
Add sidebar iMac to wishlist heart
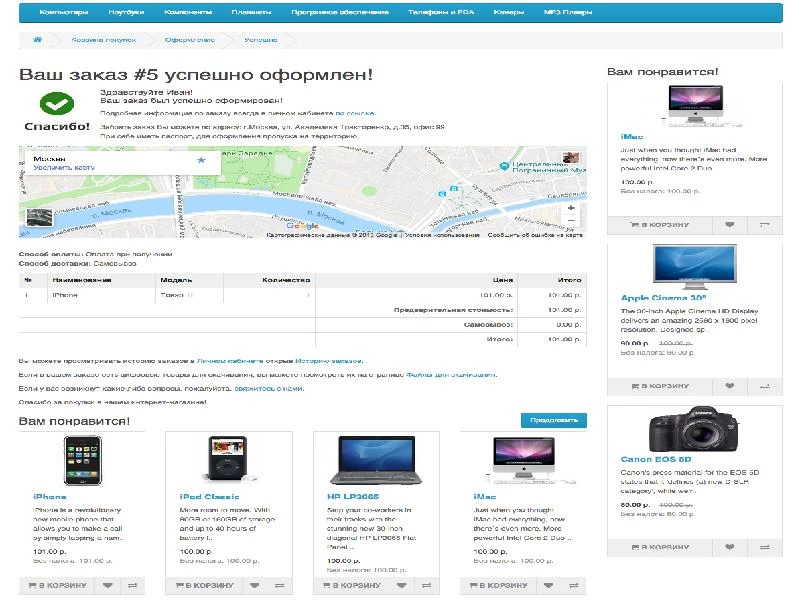click(x=730, y=224)
